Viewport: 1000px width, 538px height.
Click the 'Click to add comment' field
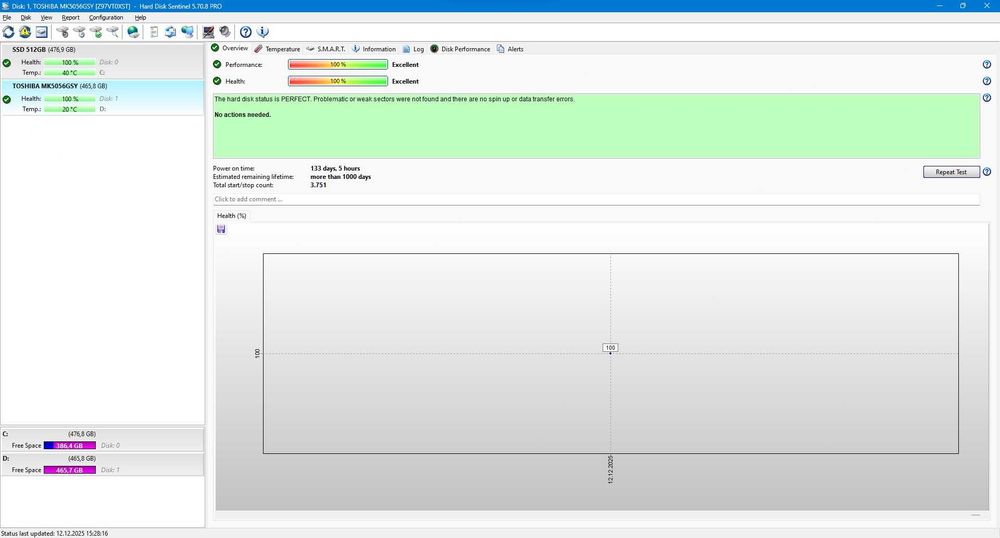[x=596, y=200]
